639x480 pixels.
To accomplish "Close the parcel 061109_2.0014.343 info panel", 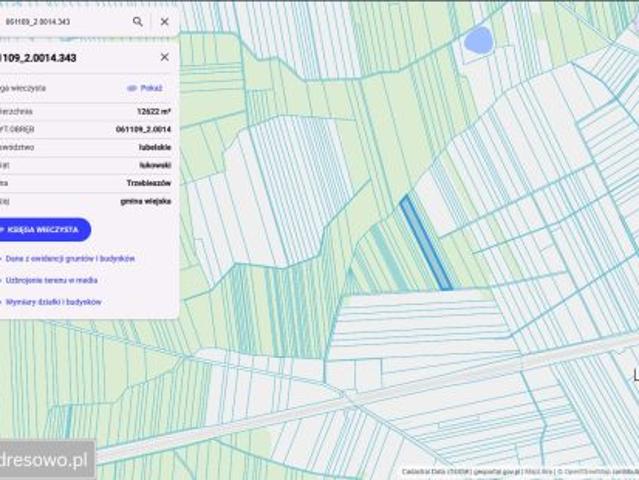I will [x=165, y=57].
